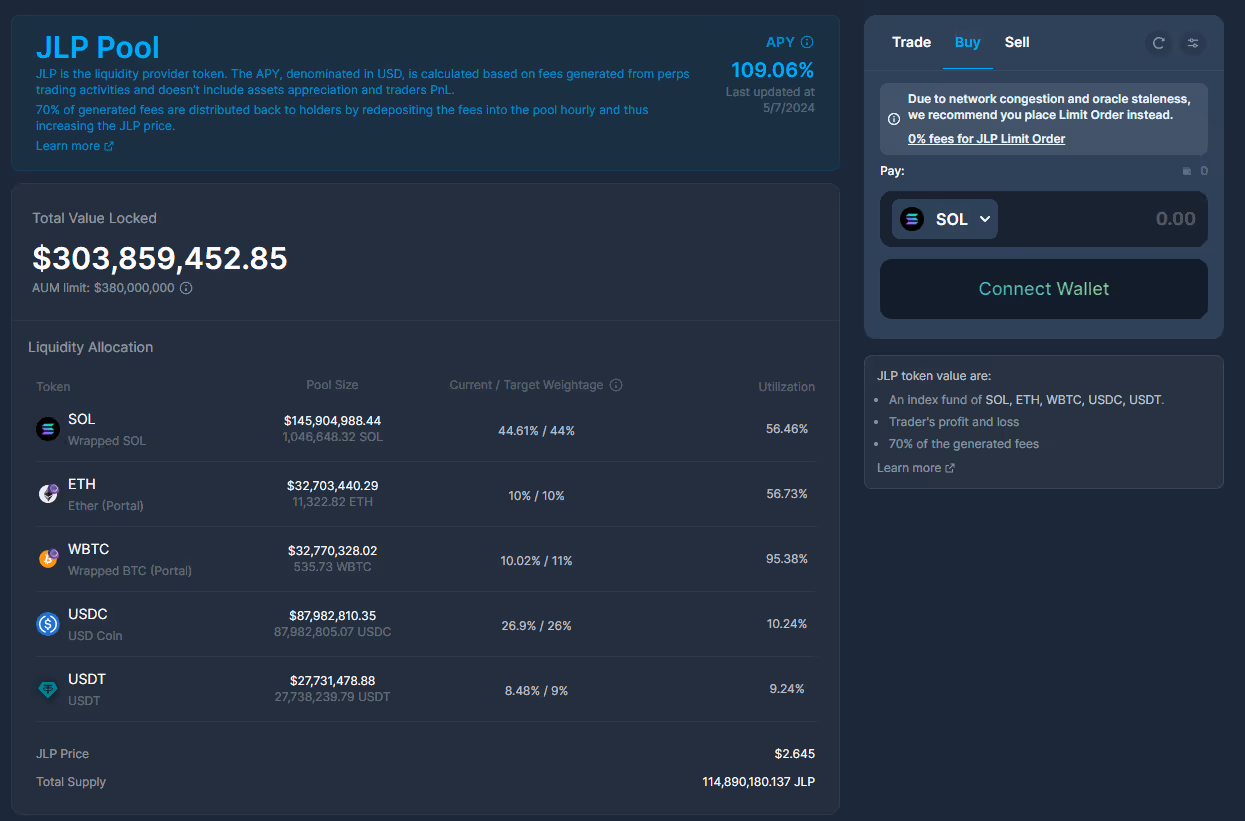
Task: Click the Ether (Portal) token name
Action: coord(106,506)
